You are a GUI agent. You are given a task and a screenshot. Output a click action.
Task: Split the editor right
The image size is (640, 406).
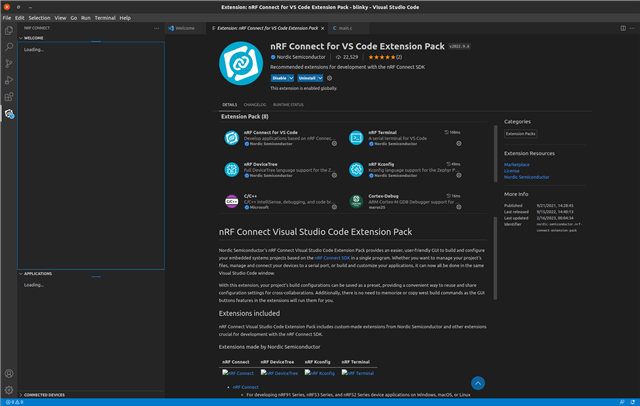[x=623, y=28]
